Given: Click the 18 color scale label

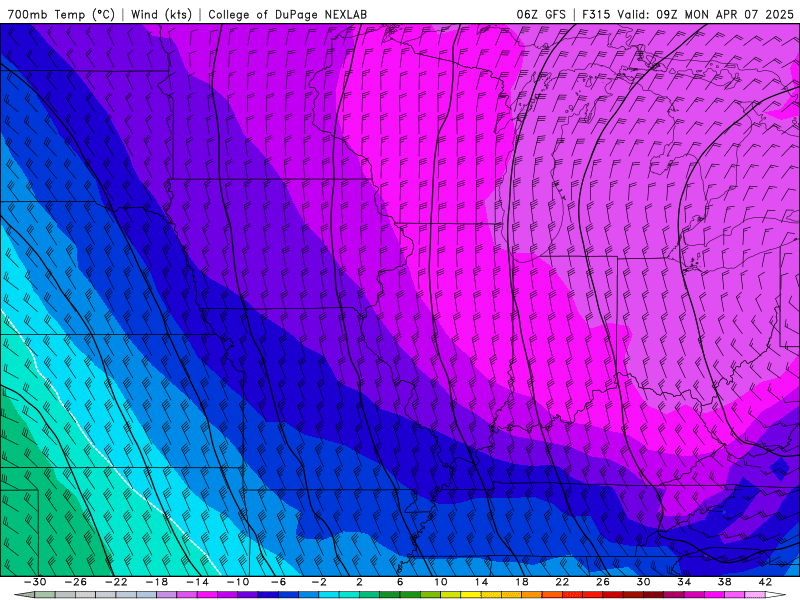Looking at the screenshot, I should 521,582.
